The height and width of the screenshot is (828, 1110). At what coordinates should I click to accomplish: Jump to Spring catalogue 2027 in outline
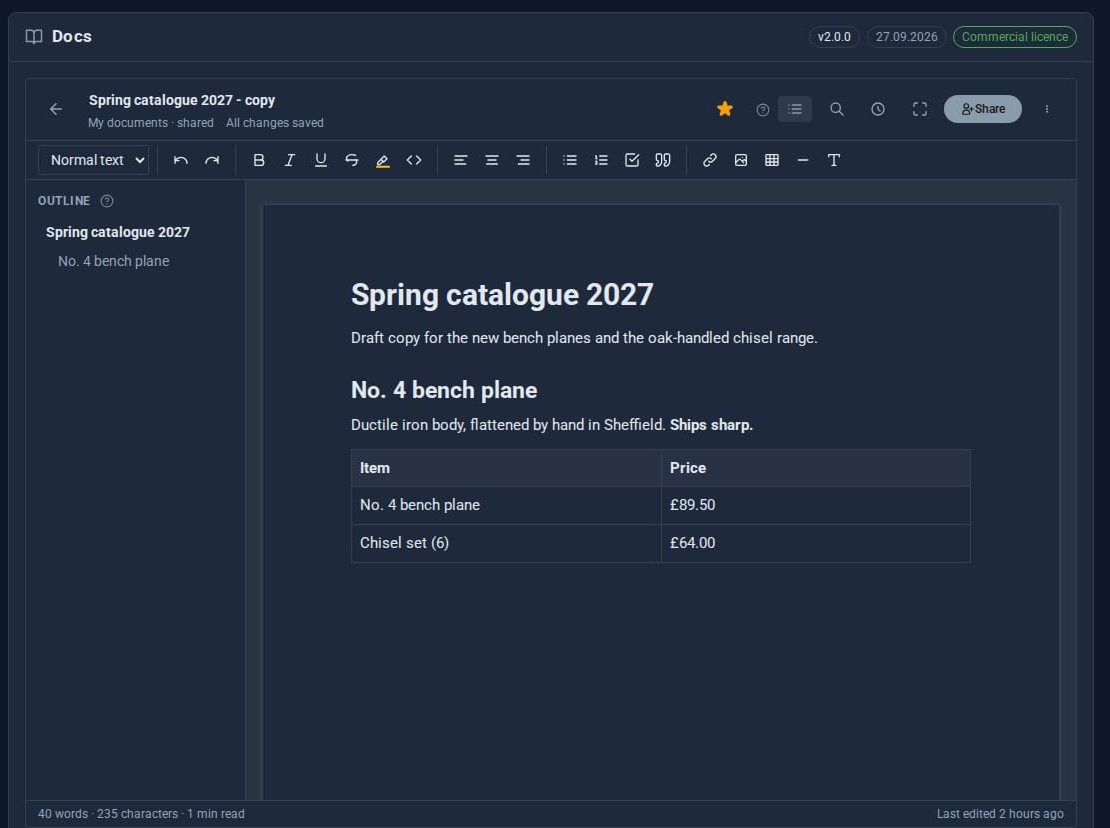coord(118,232)
